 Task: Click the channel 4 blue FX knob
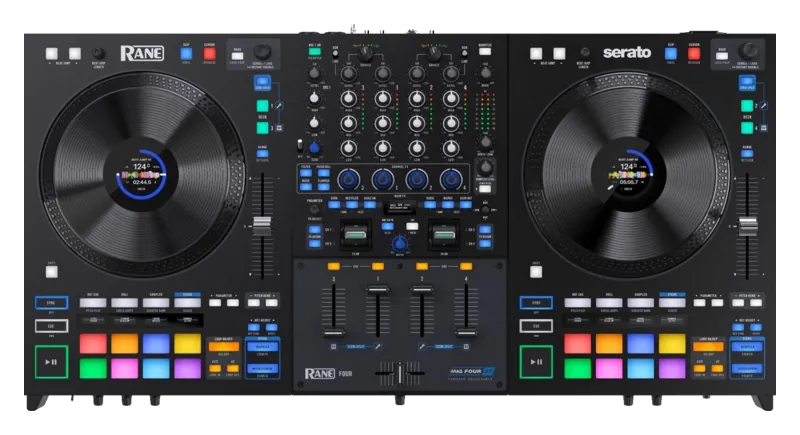(x=451, y=179)
